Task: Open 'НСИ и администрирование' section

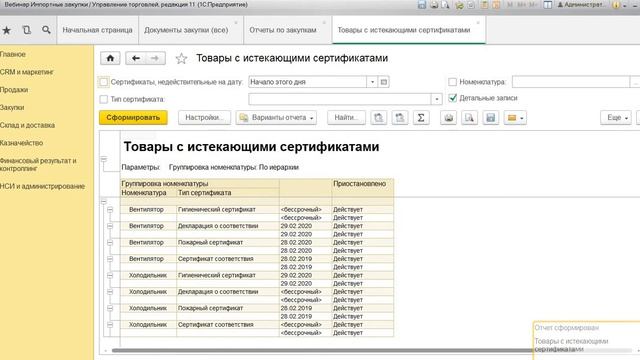Action: click(x=42, y=187)
